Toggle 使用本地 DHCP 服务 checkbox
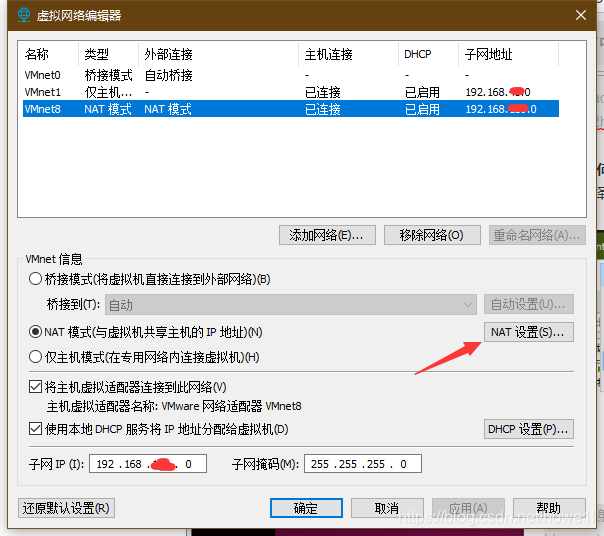 pyautogui.click(x=35, y=428)
